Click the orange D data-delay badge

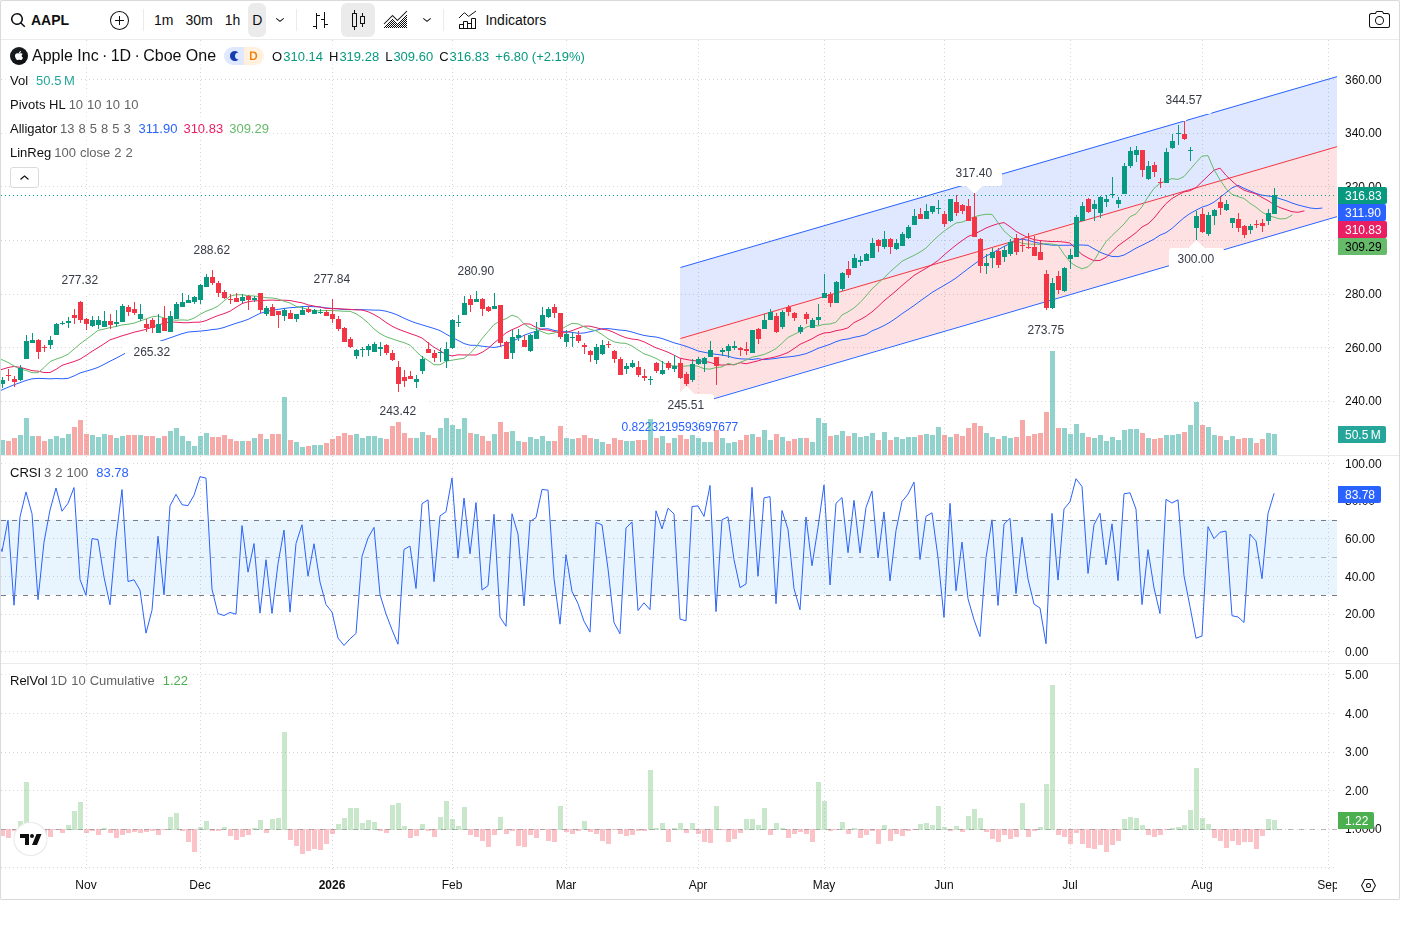click(253, 56)
